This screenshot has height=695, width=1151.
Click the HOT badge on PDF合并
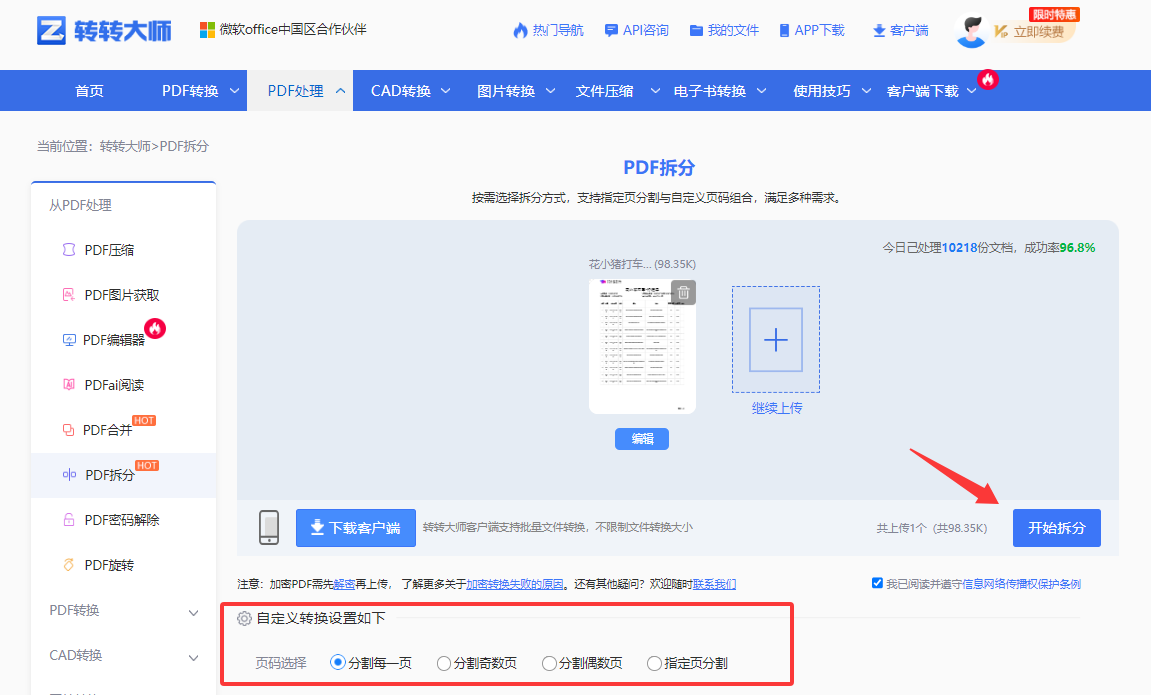[x=144, y=421]
